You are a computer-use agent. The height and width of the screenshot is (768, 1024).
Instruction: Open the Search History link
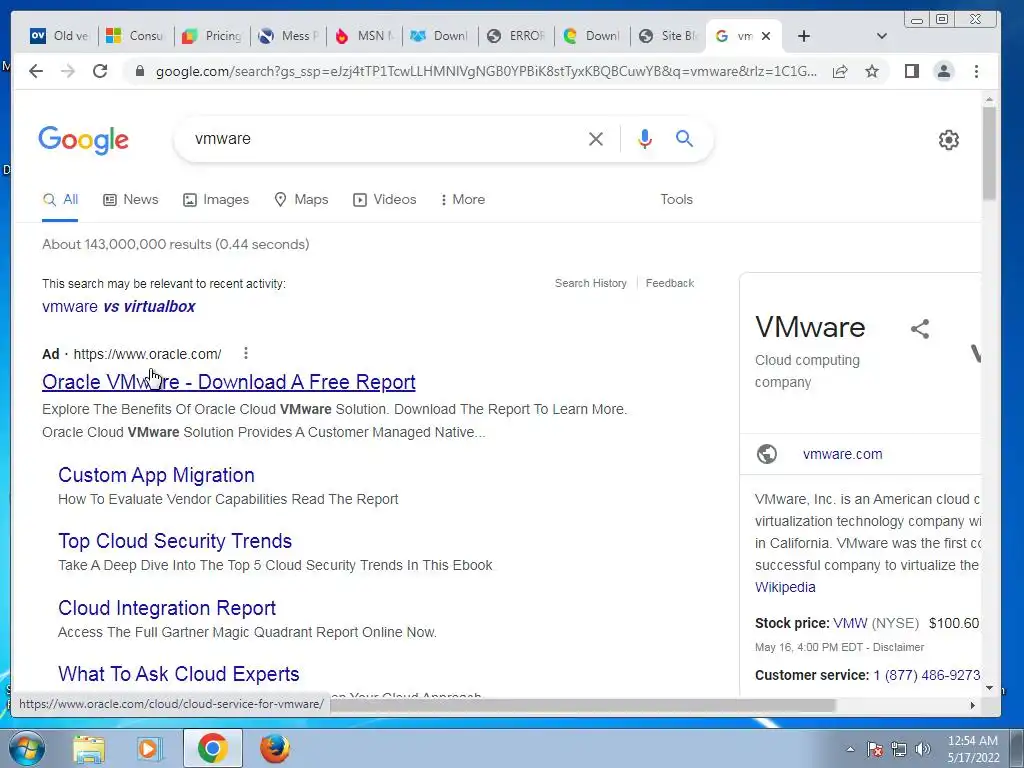click(590, 283)
